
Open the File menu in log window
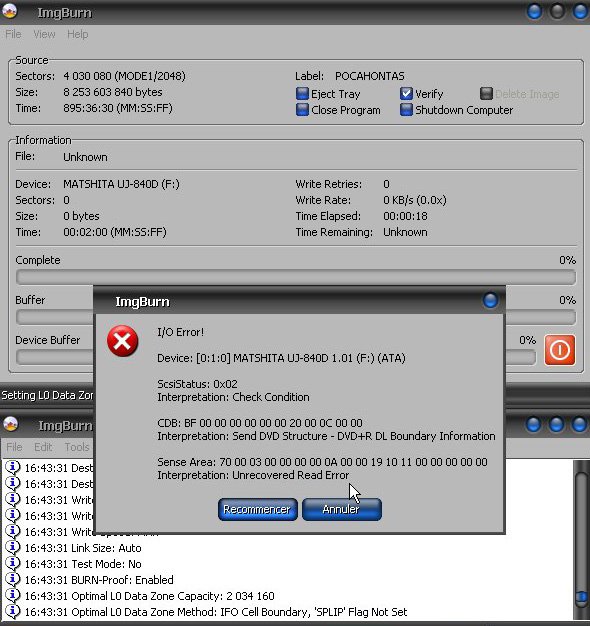click(14, 447)
